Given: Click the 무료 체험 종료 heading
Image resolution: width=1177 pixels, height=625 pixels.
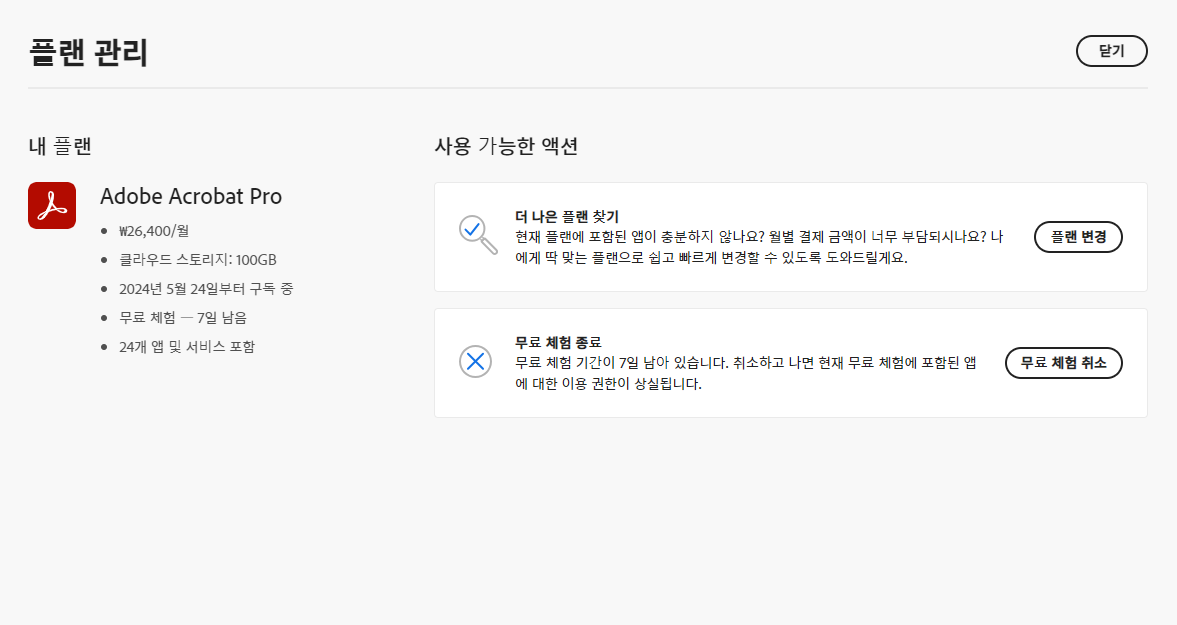Looking at the screenshot, I should pyautogui.click(x=558, y=343).
